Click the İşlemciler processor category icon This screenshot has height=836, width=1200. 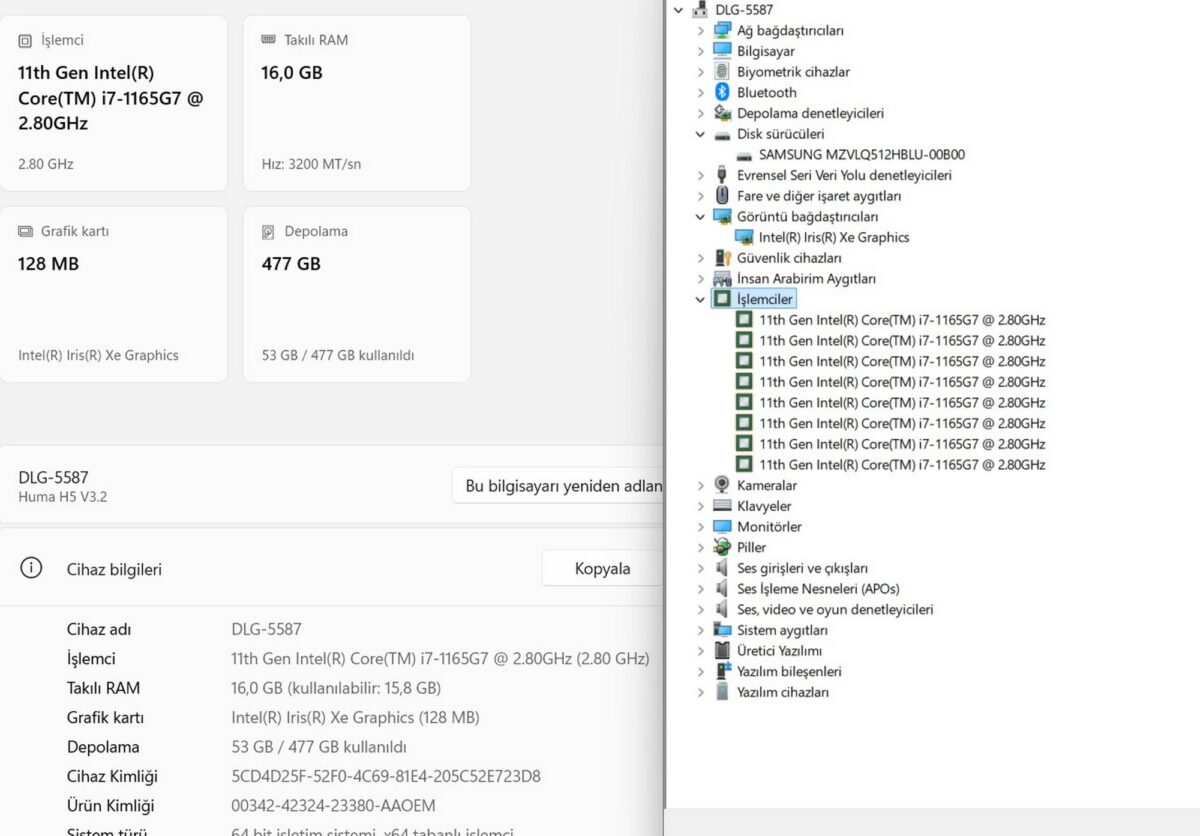point(722,299)
